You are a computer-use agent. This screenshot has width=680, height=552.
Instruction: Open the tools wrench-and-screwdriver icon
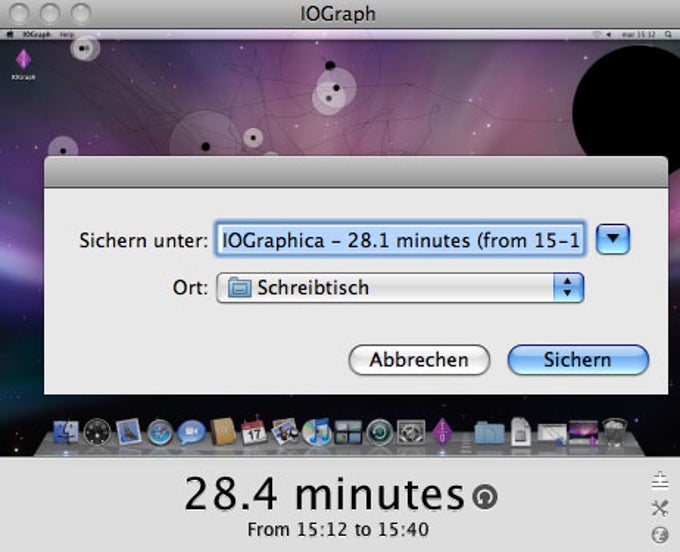pyautogui.click(x=660, y=508)
